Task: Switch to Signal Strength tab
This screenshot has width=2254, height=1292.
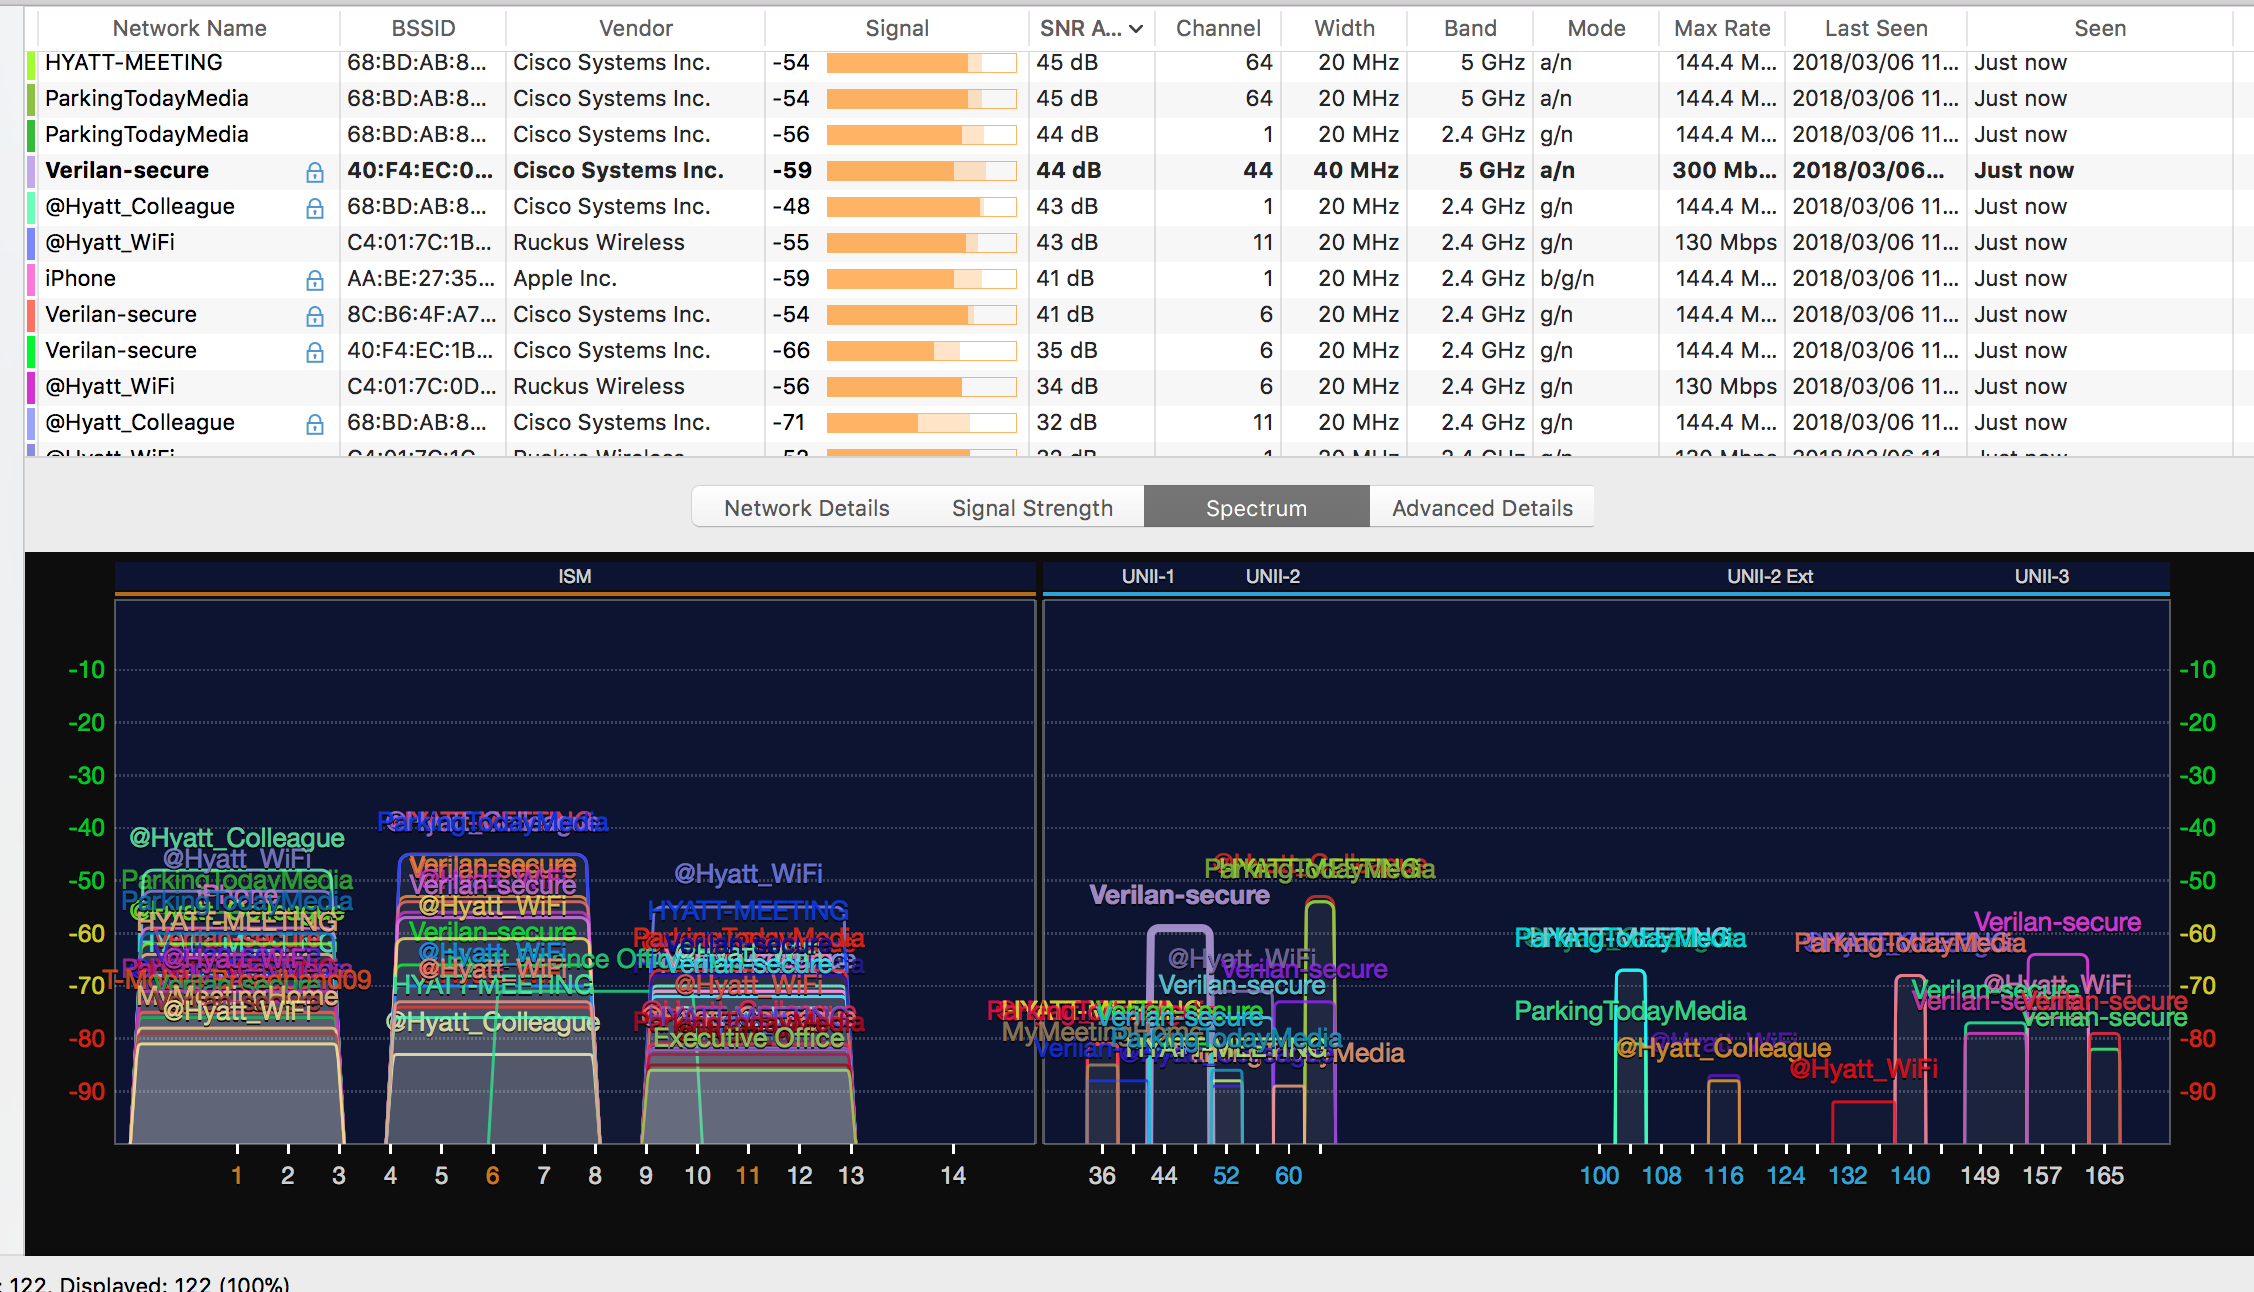Action: [x=1032, y=508]
